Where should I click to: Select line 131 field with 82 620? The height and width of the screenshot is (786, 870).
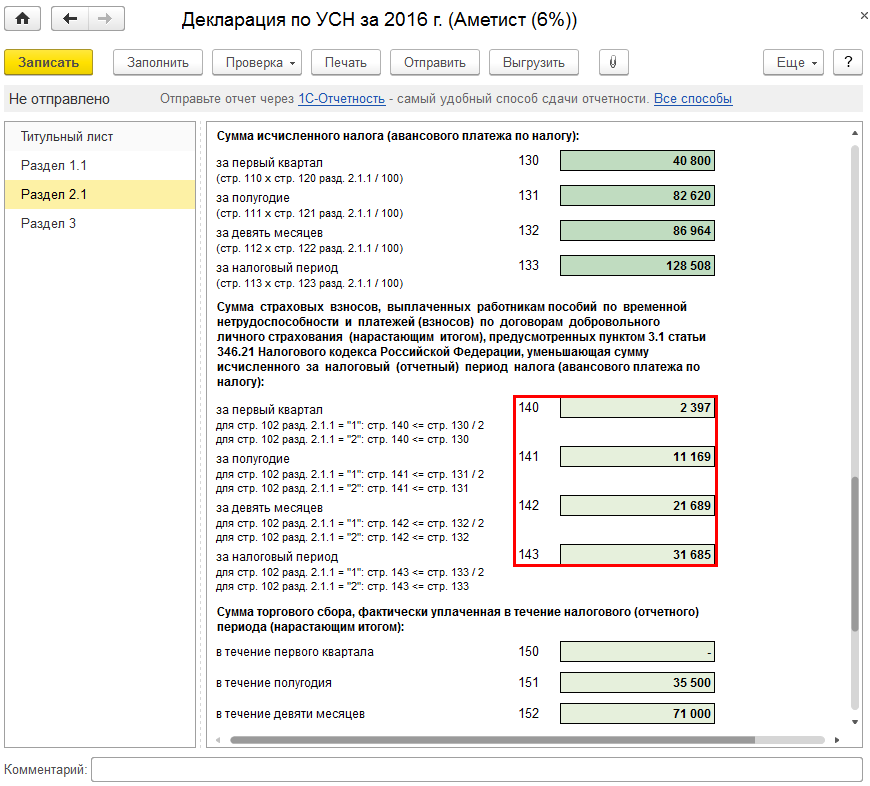(637, 196)
